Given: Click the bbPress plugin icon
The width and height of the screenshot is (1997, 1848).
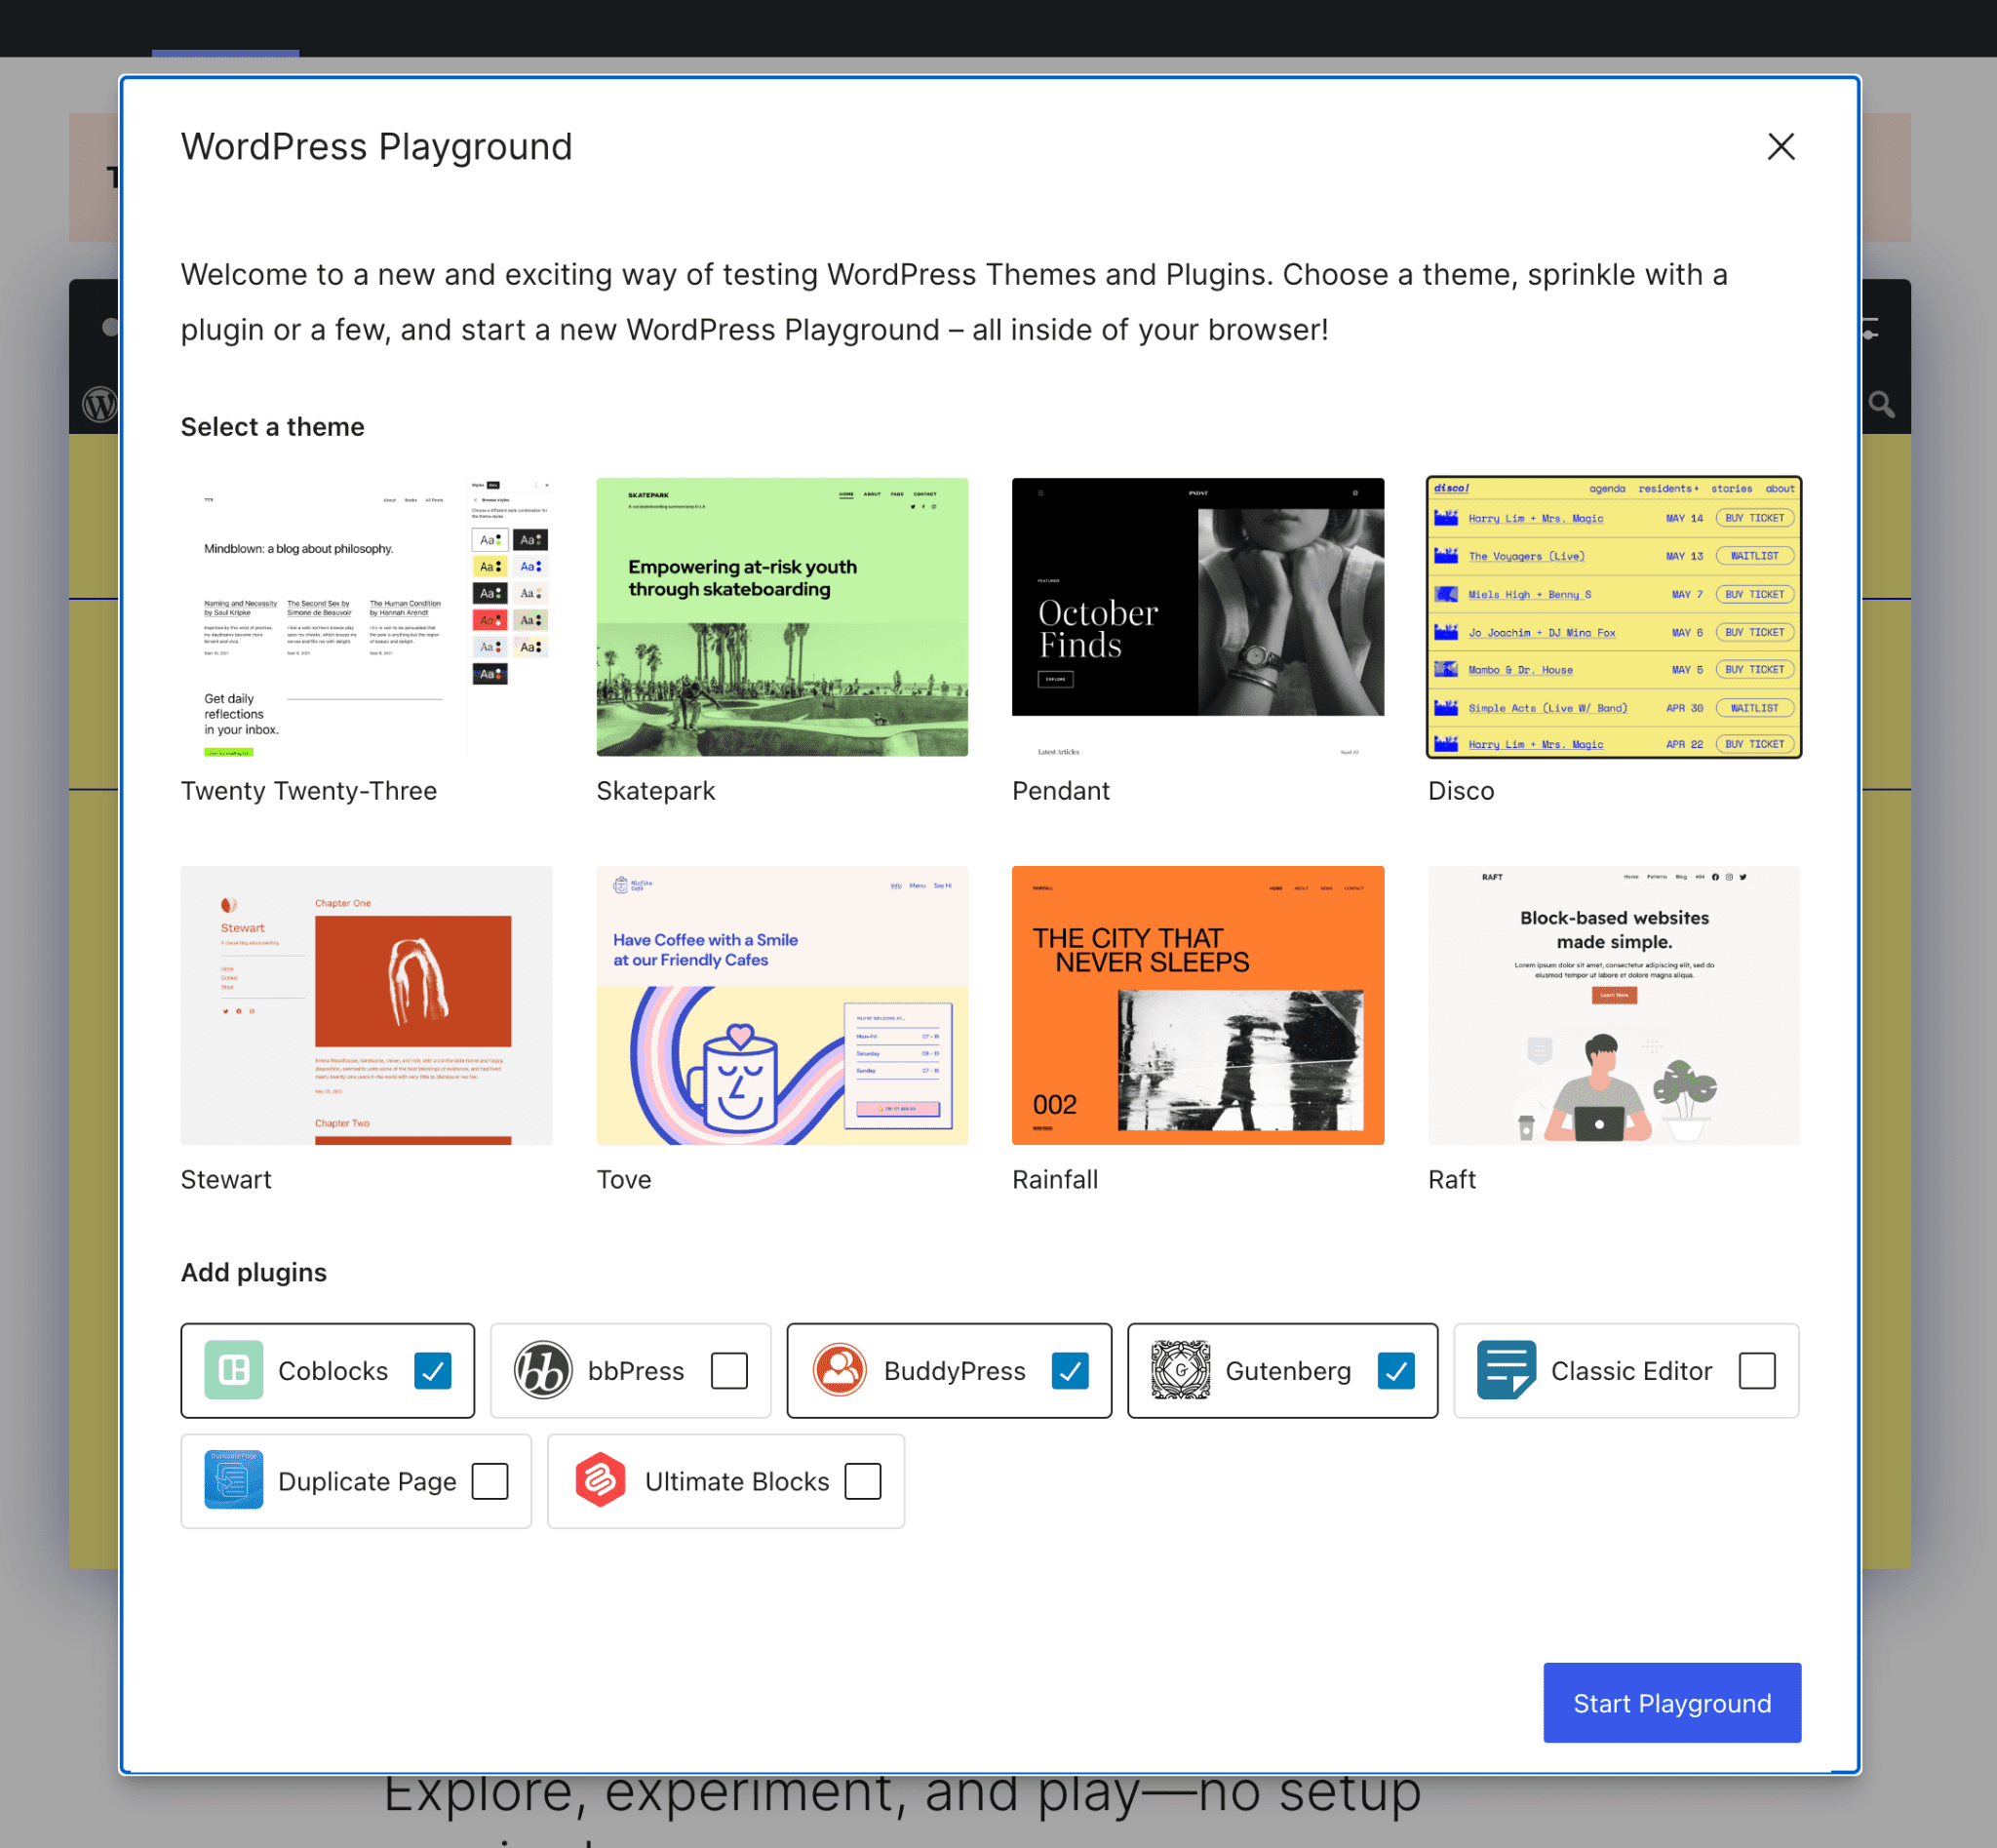Looking at the screenshot, I should pos(543,1369).
